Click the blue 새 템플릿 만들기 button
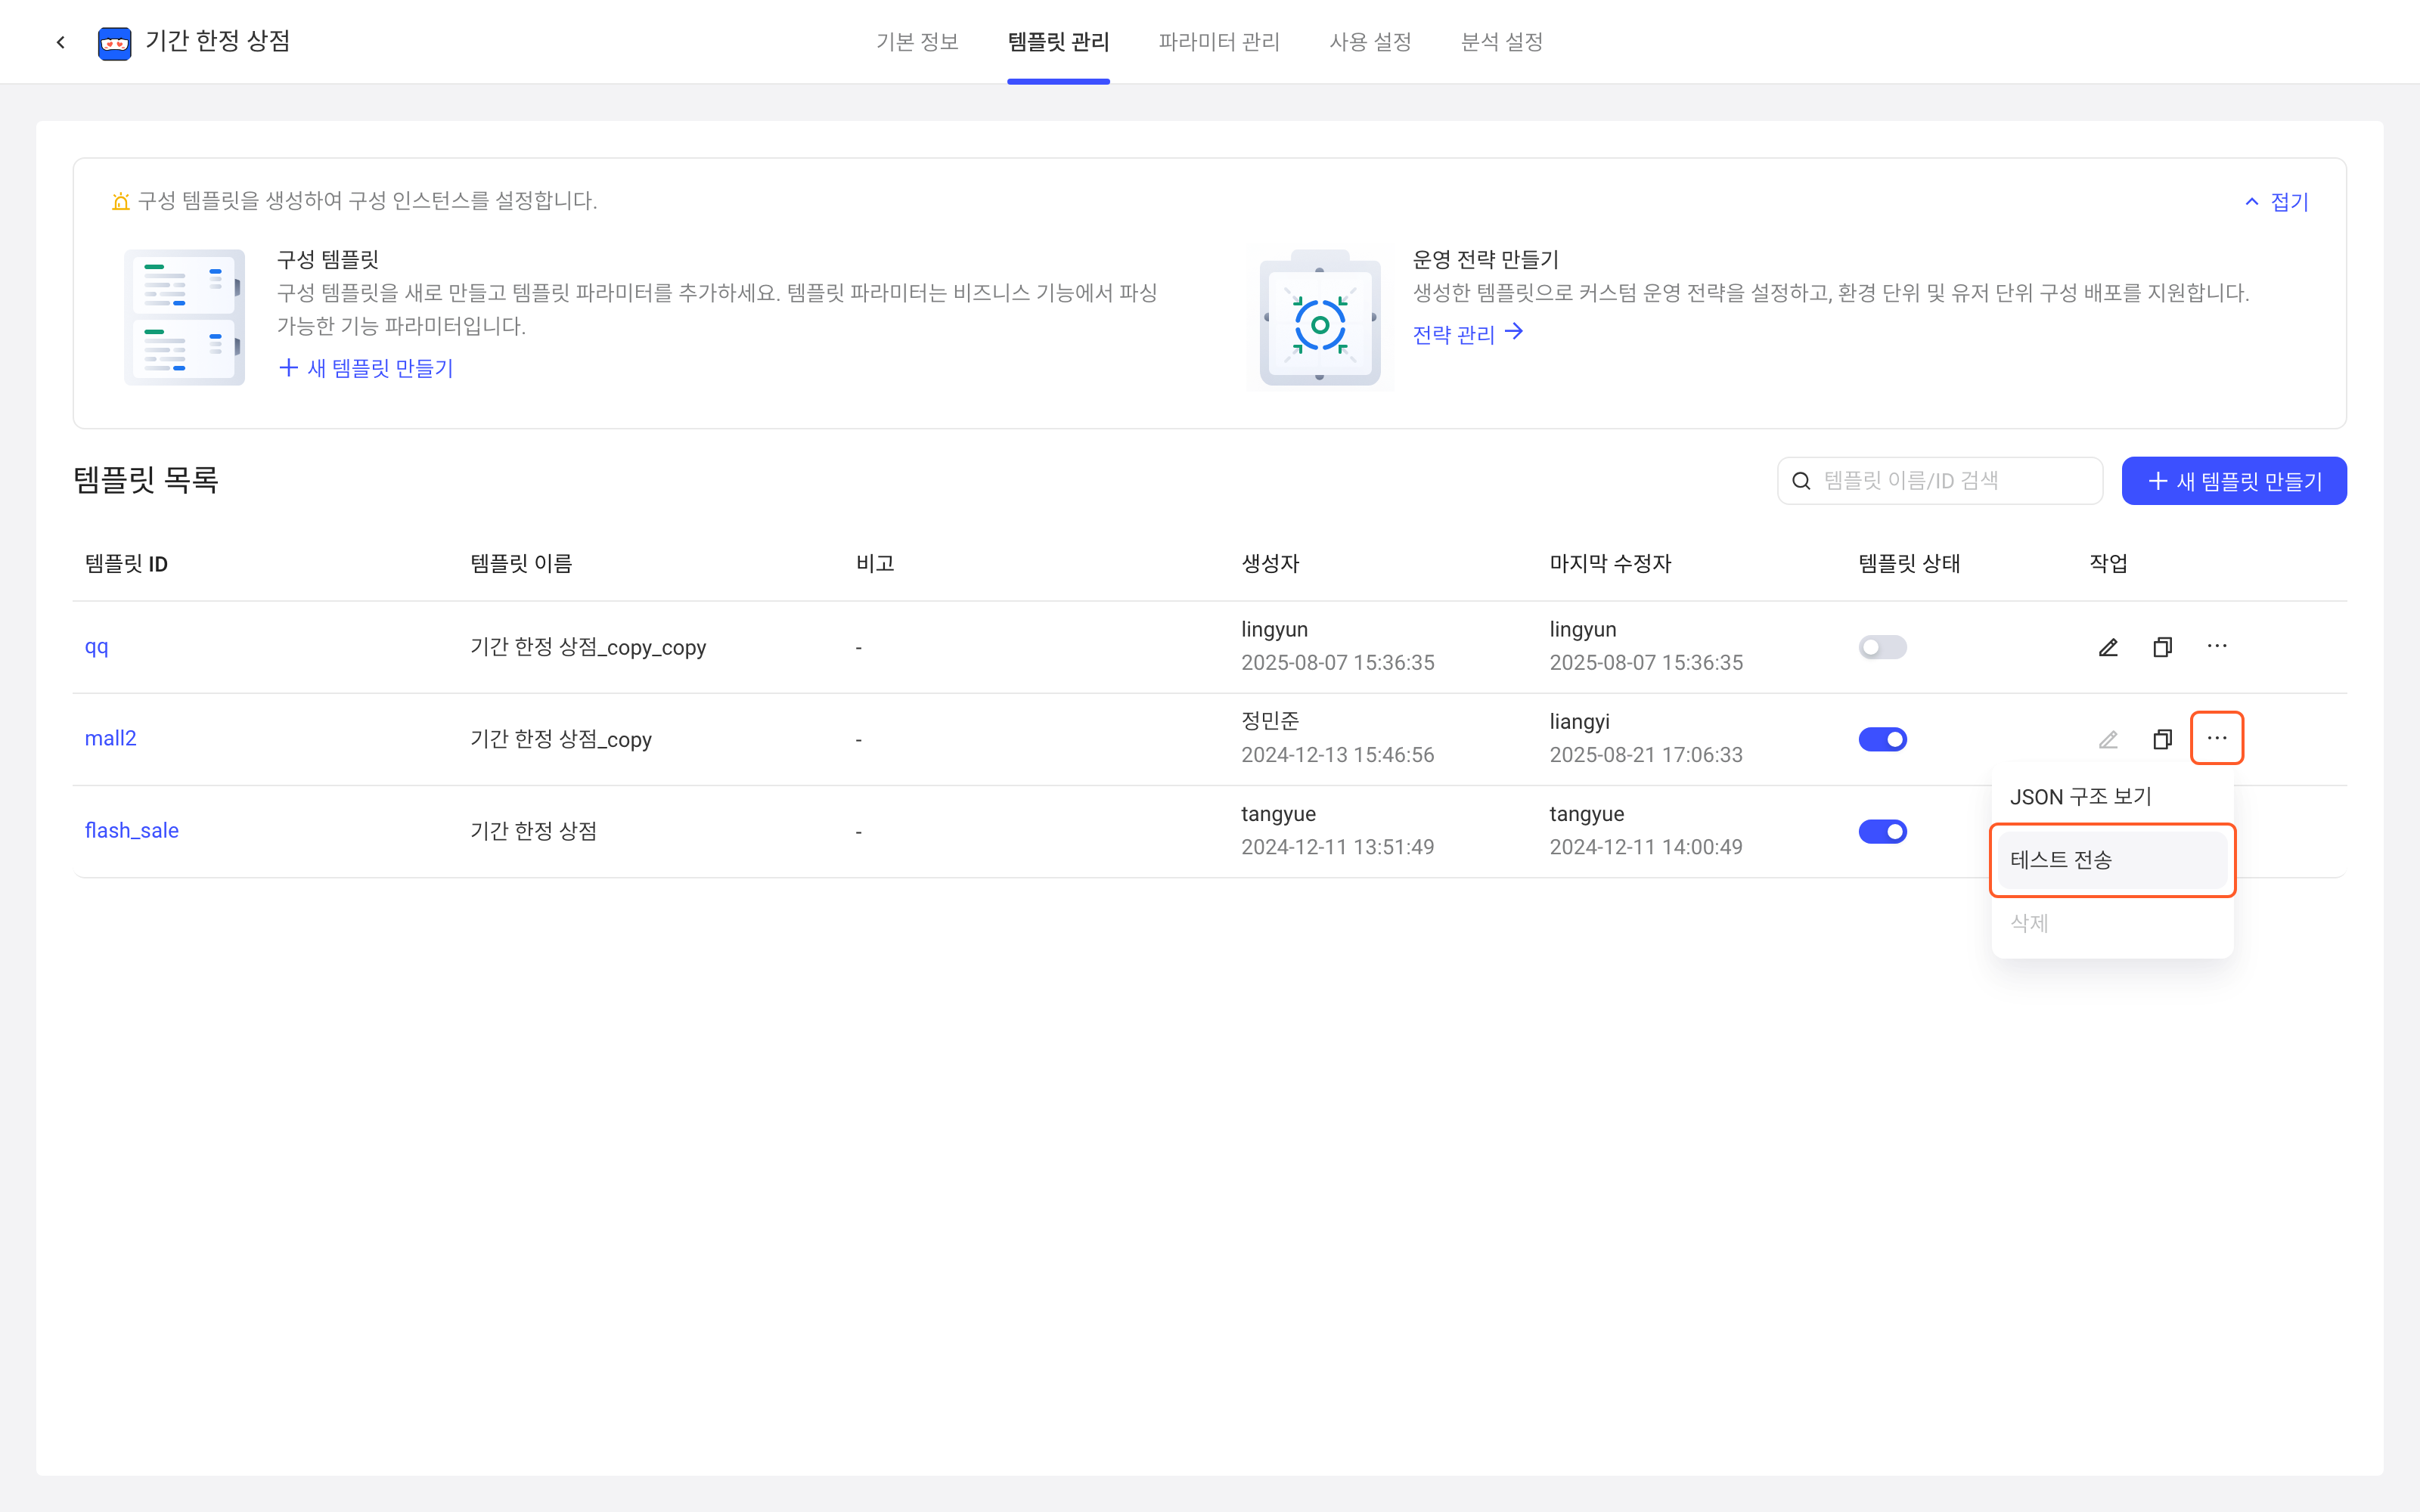The width and height of the screenshot is (2420, 1512). (2234, 481)
